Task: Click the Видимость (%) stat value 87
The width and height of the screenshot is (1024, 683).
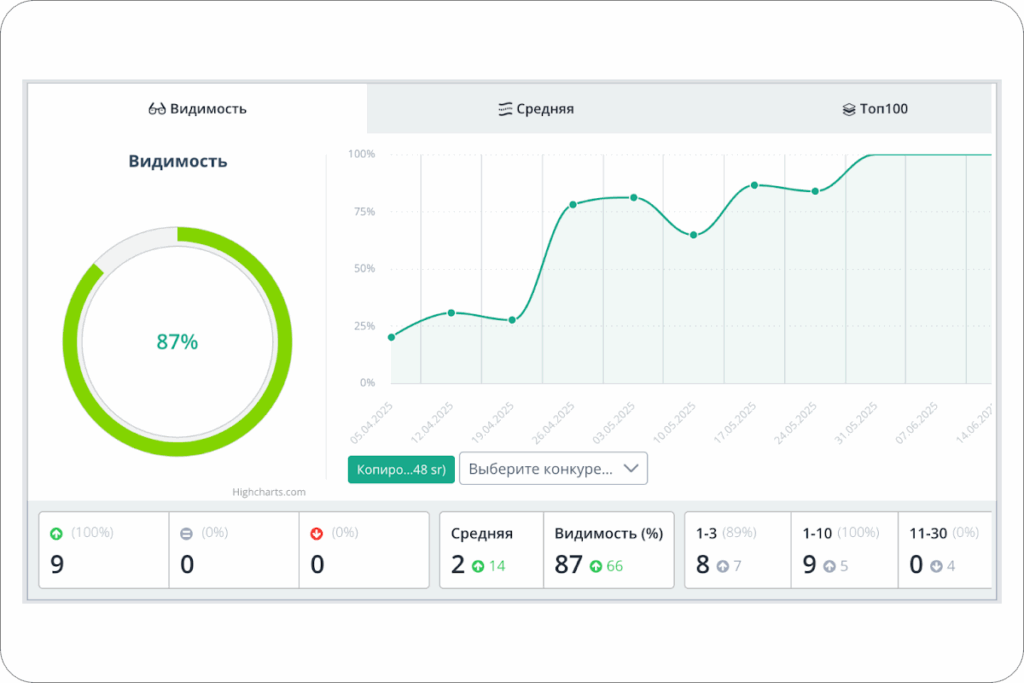Action: click(568, 565)
